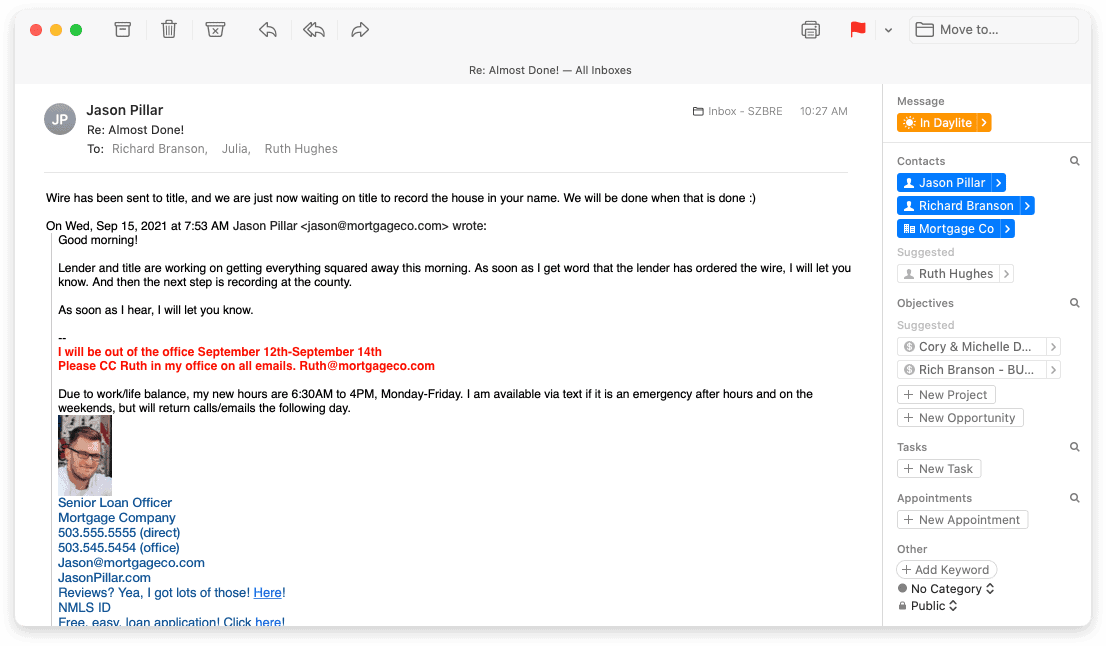Click the NMLS ID text
Screen dimensions: 1106x646
(x=85, y=607)
